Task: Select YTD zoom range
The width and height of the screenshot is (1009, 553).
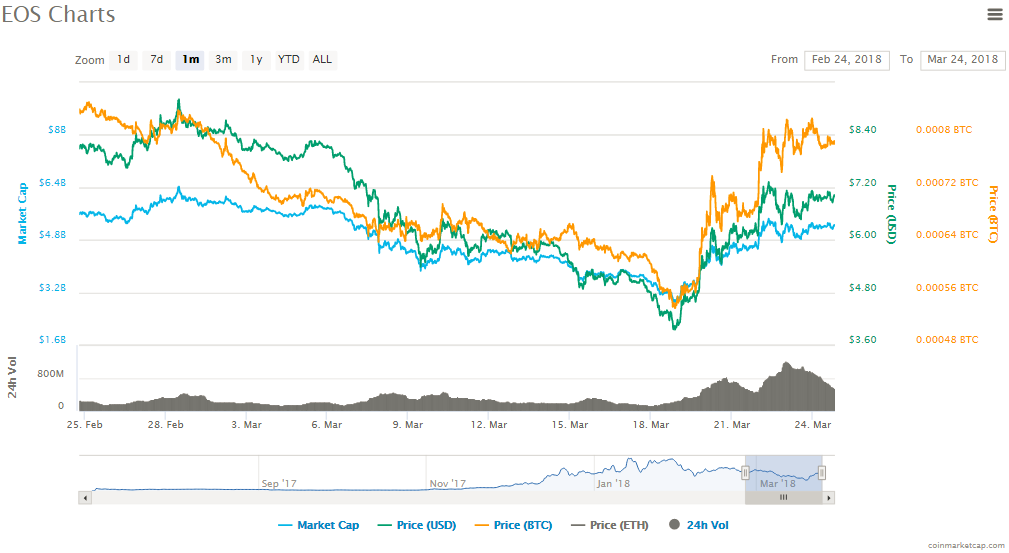Action: pos(289,60)
